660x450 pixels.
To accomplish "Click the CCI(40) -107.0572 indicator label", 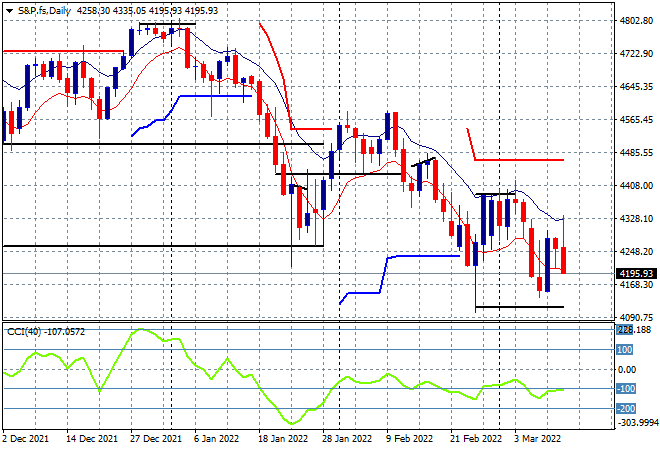I will [46, 332].
